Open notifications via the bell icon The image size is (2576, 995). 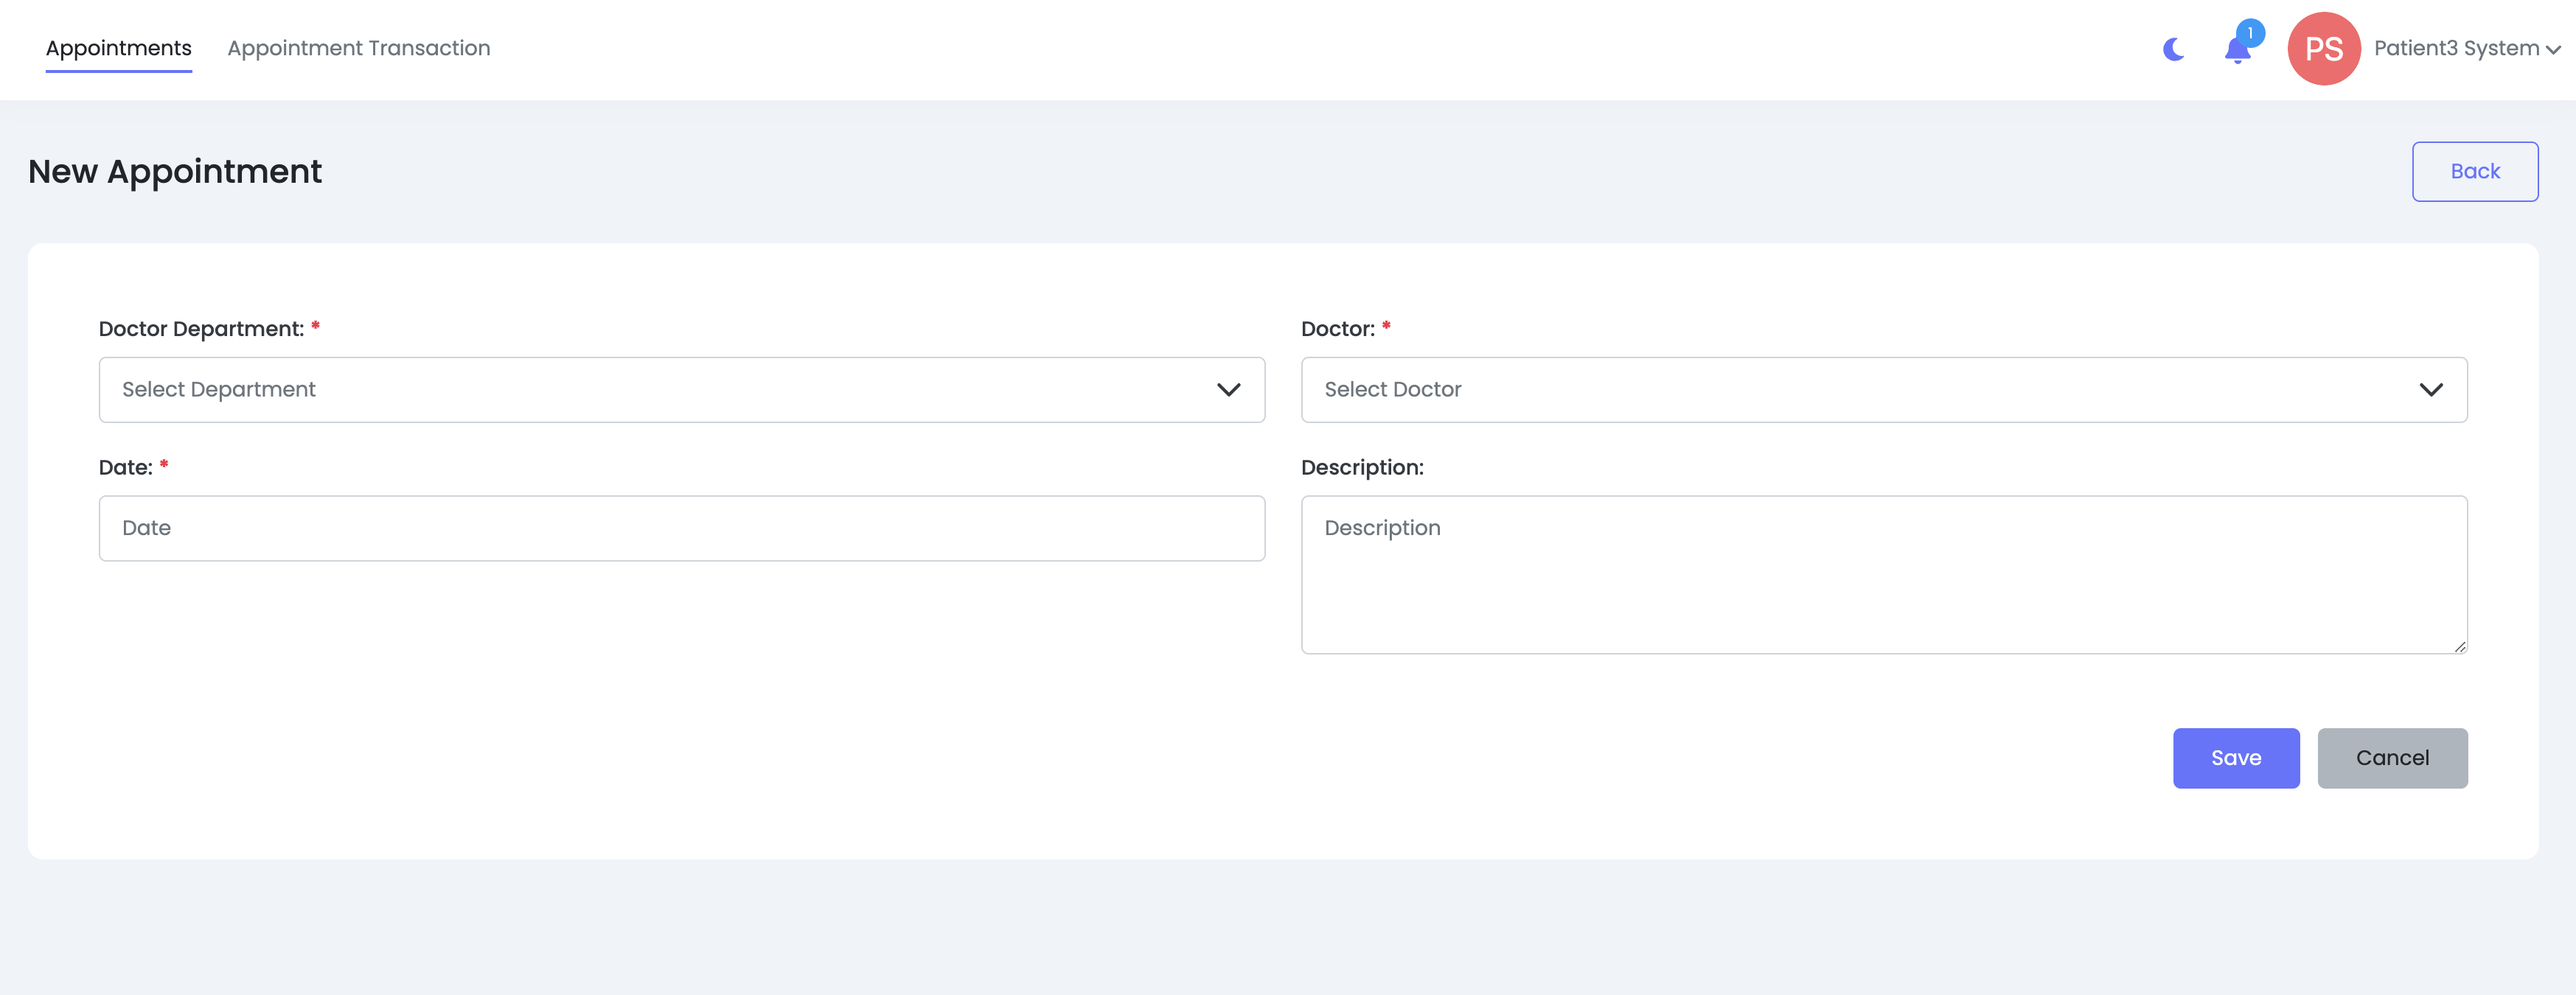point(2237,50)
